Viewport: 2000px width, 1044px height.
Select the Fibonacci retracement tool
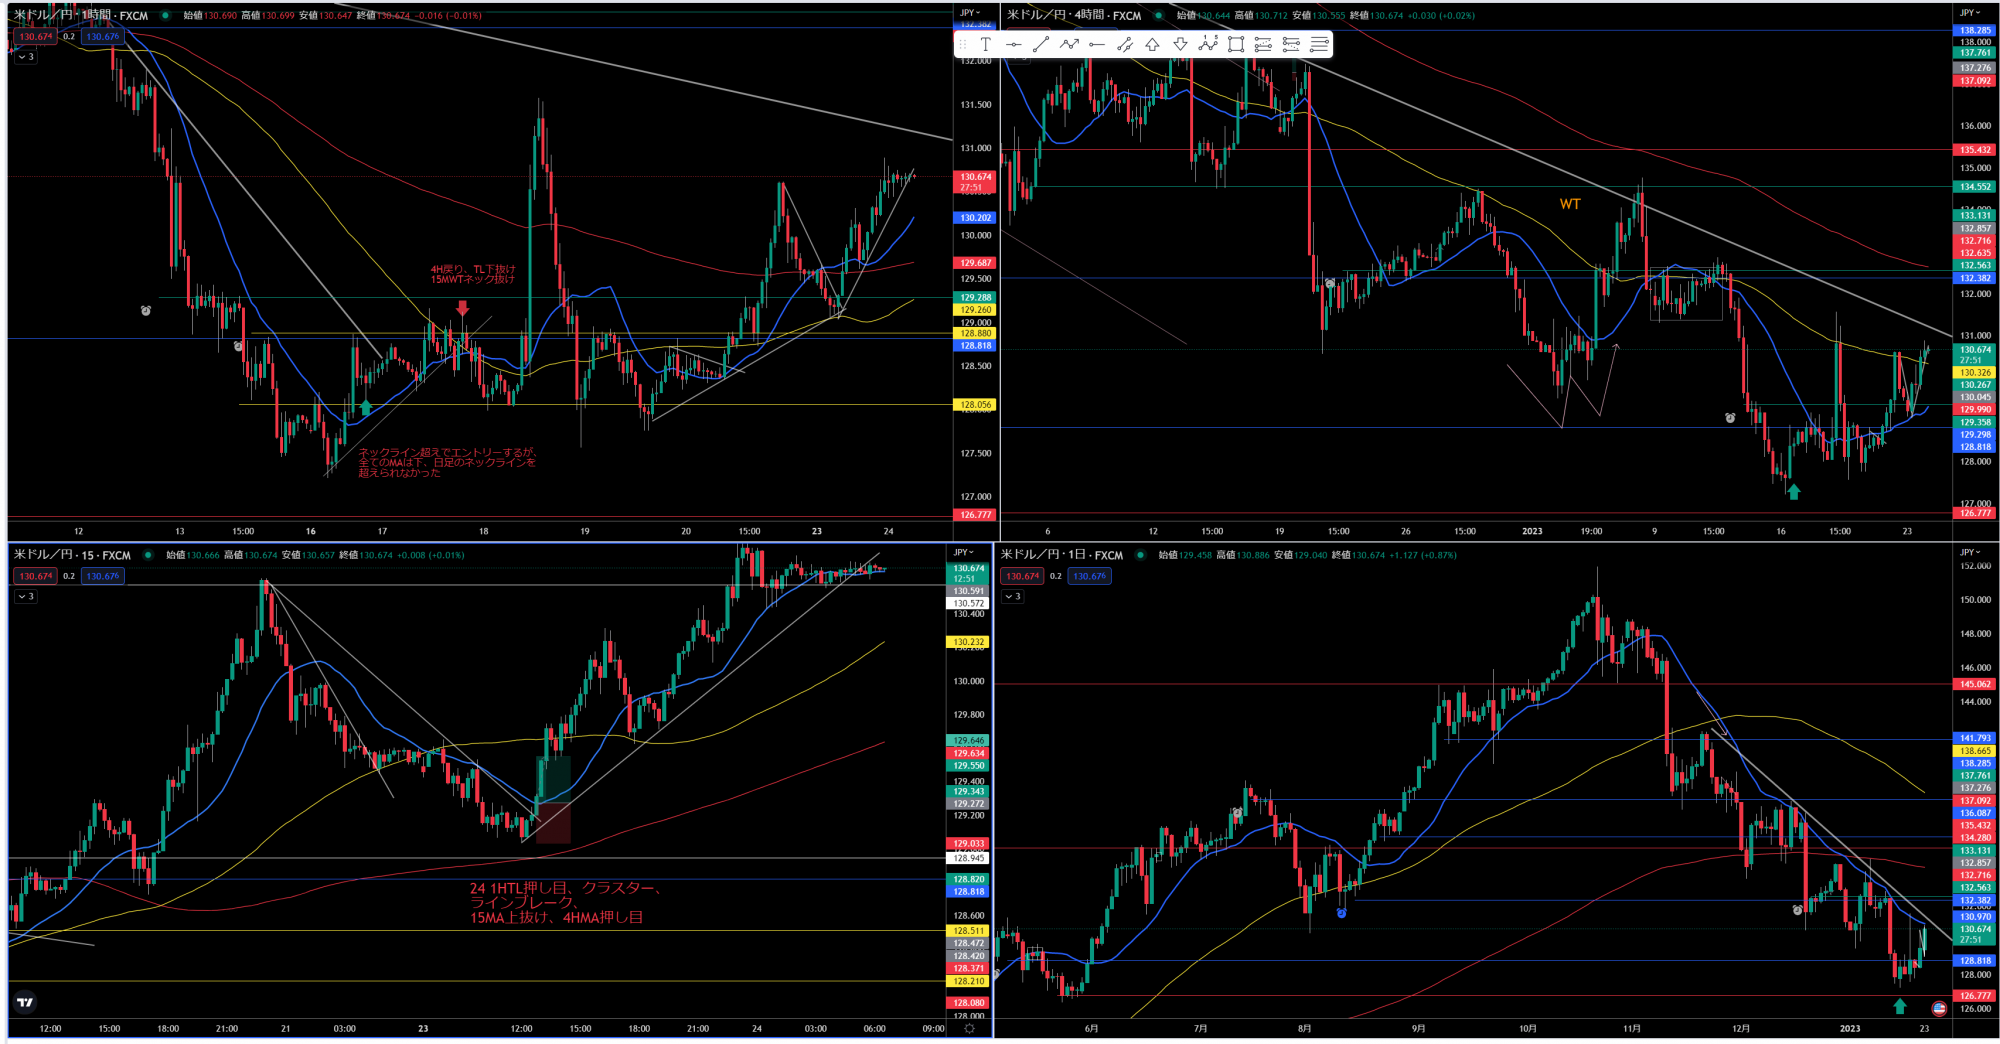[x=1263, y=44]
